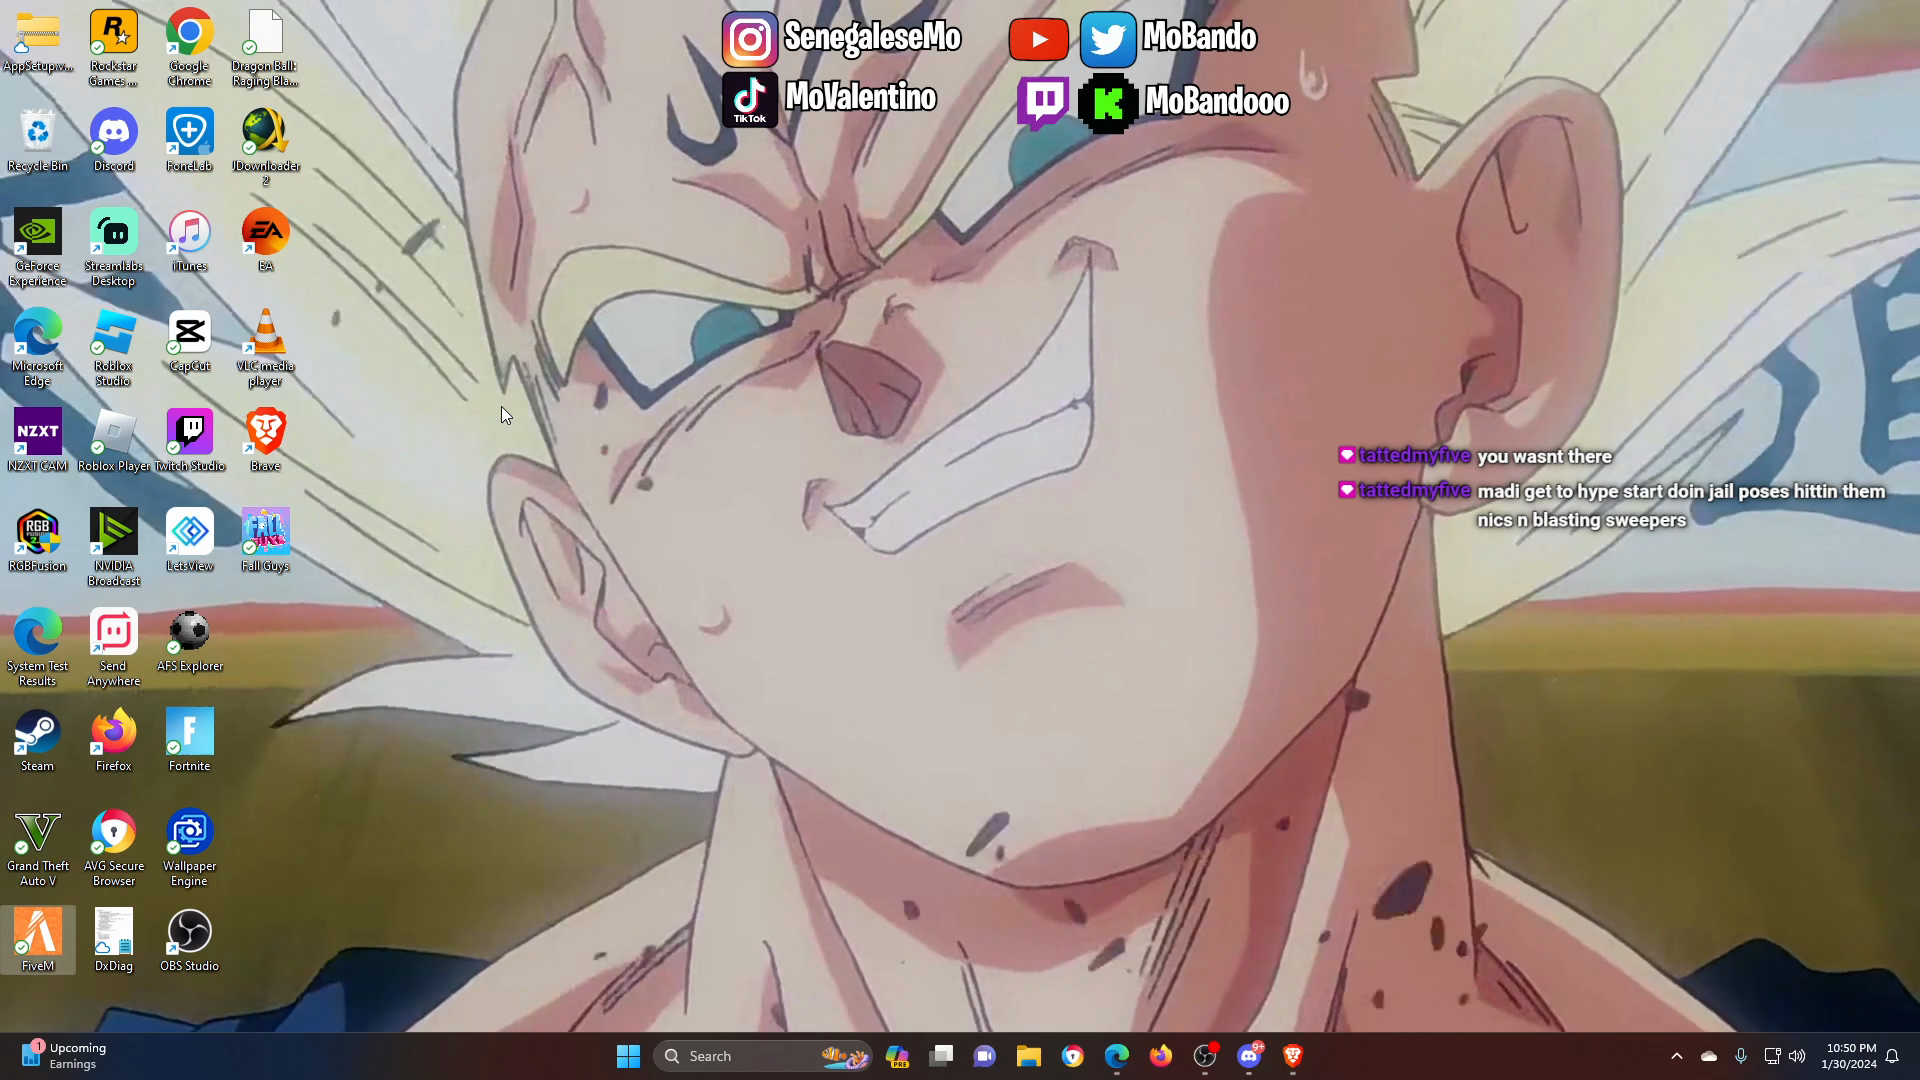
Task: Select the JDownloader 2 desktop icon
Action: point(265,147)
